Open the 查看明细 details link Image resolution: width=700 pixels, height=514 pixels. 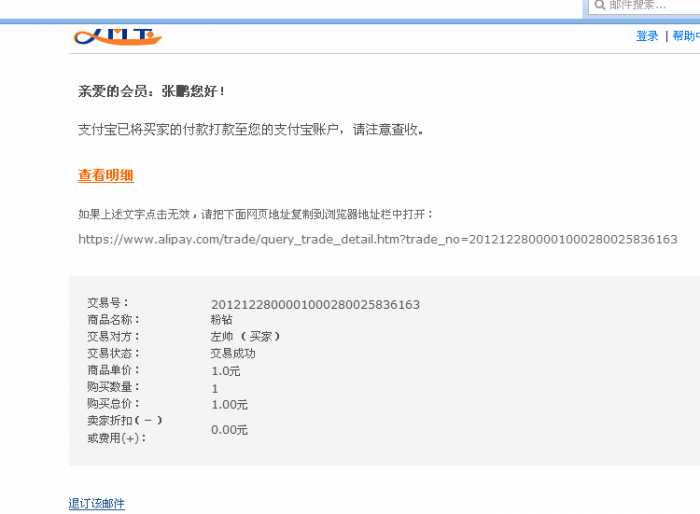pos(106,175)
